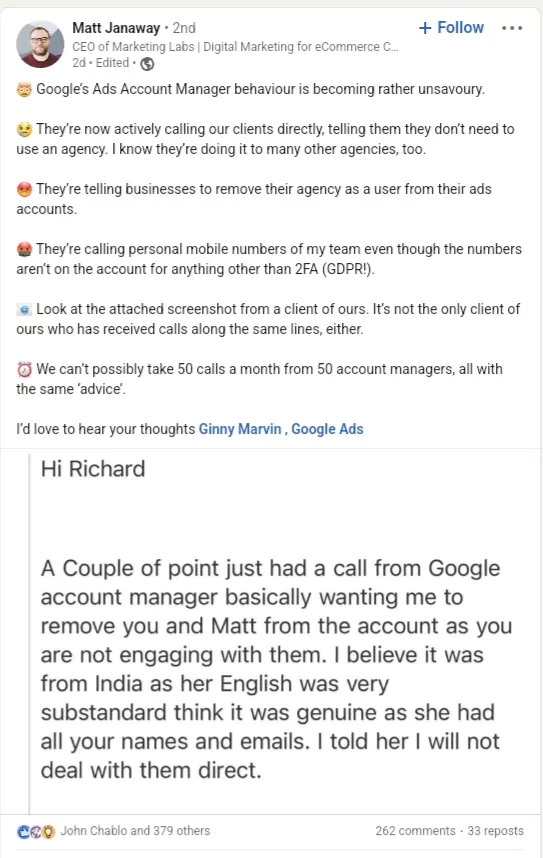Open Matt Janaway's profile name link
Image resolution: width=543 pixels, height=858 pixels.
pyautogui.click(x=116, y=27)
